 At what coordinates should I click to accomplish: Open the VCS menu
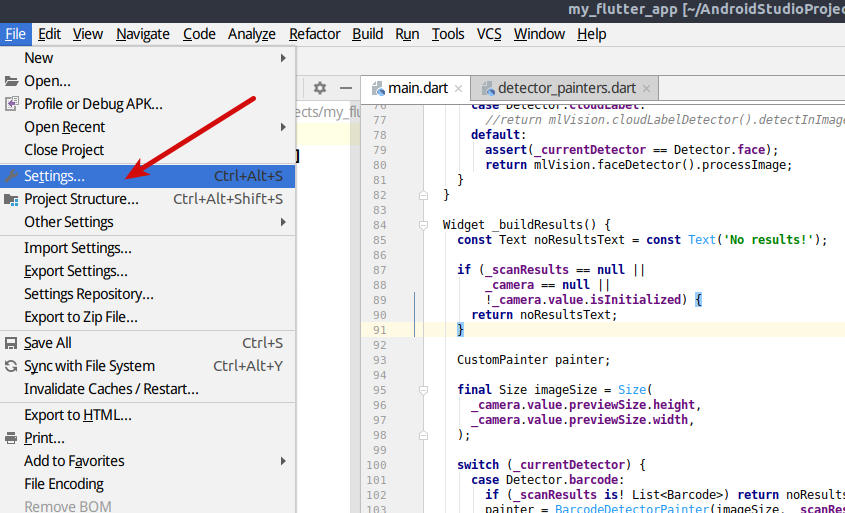(x=489, y=34)
